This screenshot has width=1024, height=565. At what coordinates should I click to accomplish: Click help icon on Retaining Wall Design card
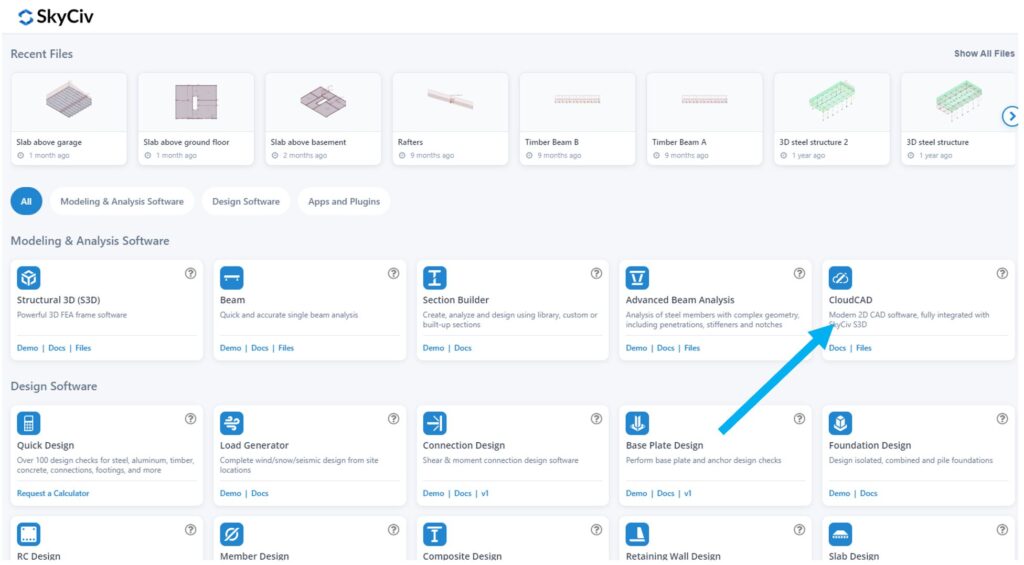tap(799, 530)
